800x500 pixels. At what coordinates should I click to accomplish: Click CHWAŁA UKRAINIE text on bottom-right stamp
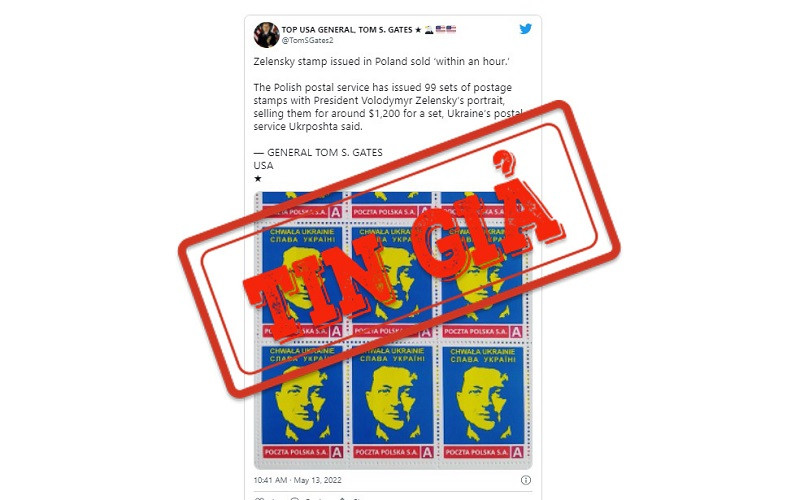483,352
